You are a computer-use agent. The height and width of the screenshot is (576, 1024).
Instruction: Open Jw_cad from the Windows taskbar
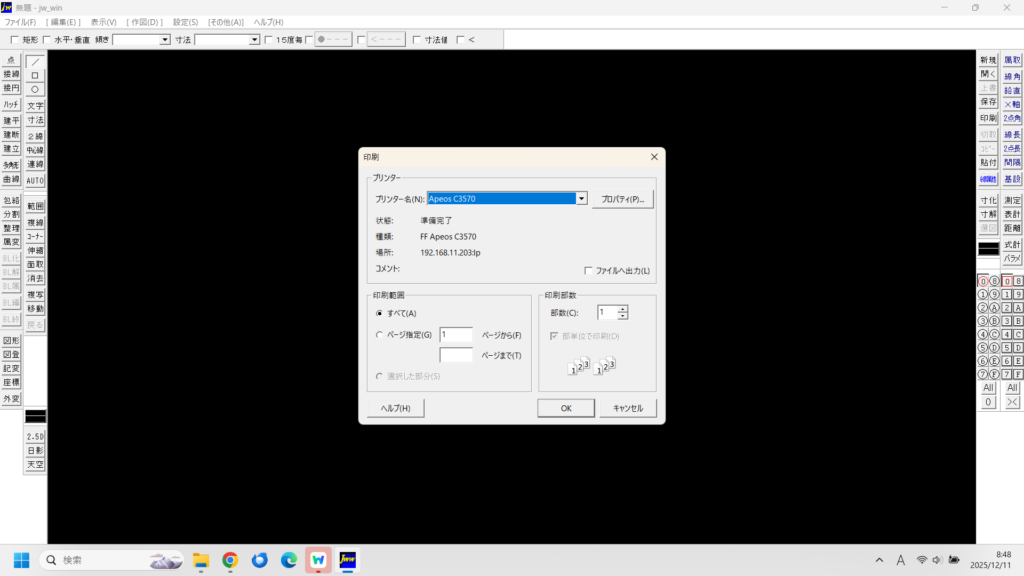(x=348, y=560)
